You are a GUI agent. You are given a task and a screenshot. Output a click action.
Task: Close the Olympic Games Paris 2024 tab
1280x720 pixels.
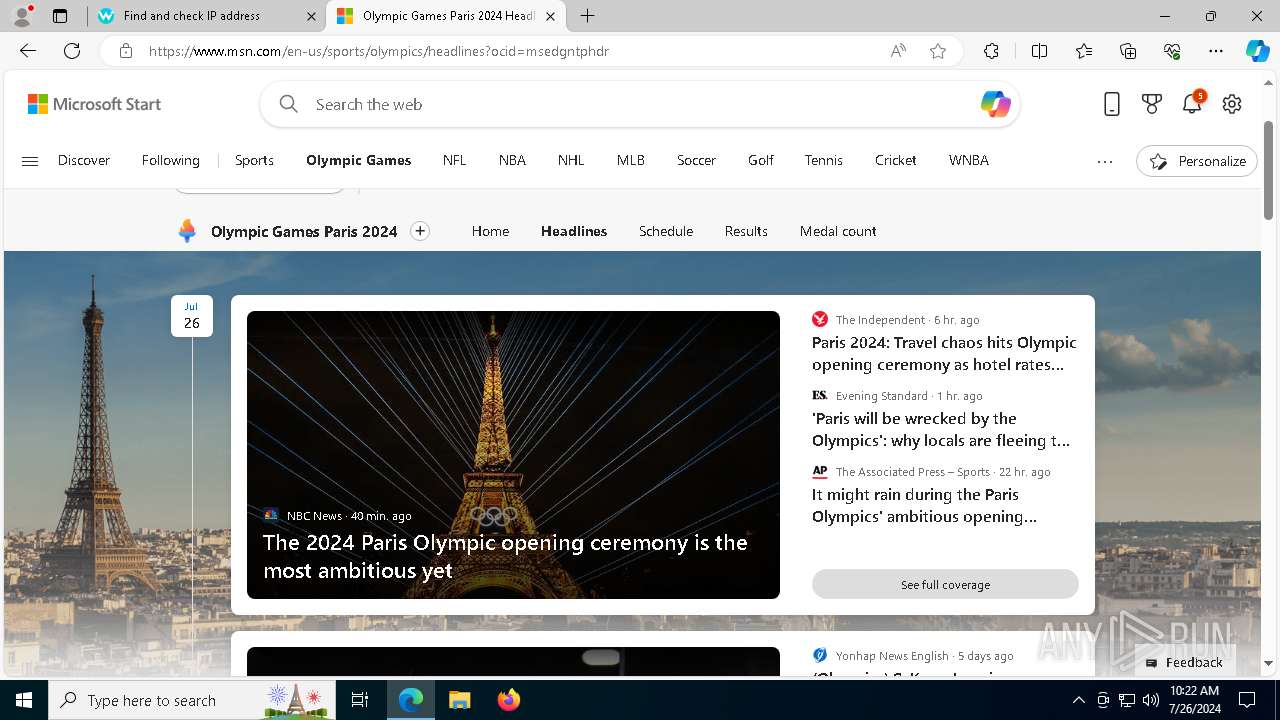[x=550, y=16]
